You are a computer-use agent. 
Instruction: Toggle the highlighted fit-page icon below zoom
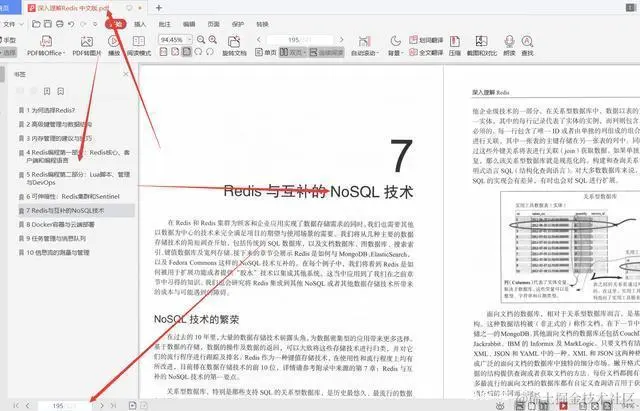coord(187,52)
